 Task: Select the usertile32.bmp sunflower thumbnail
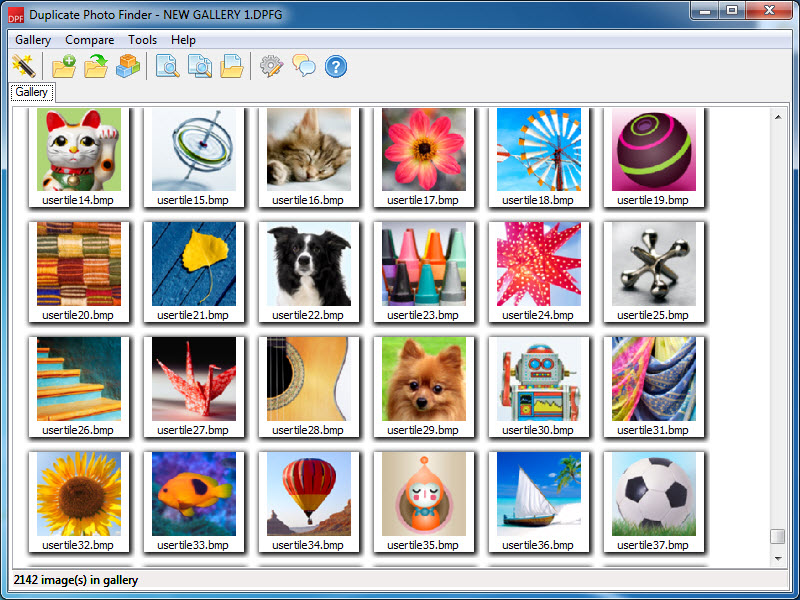79,494
